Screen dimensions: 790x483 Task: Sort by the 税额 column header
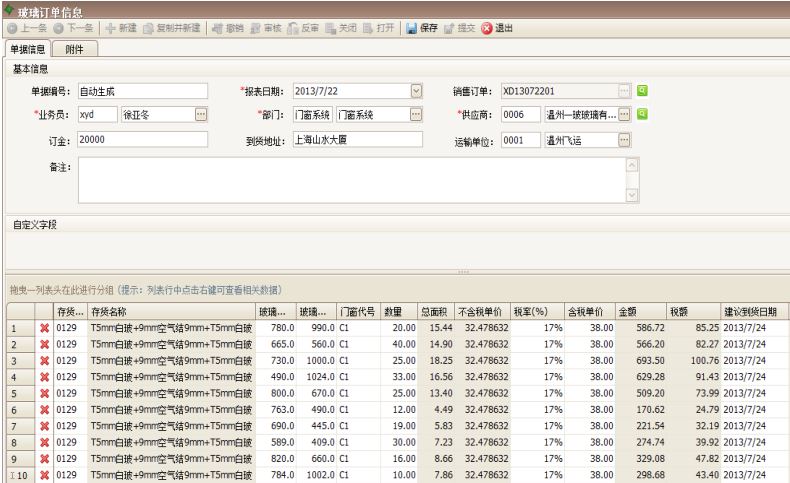(x=694, y=312)
